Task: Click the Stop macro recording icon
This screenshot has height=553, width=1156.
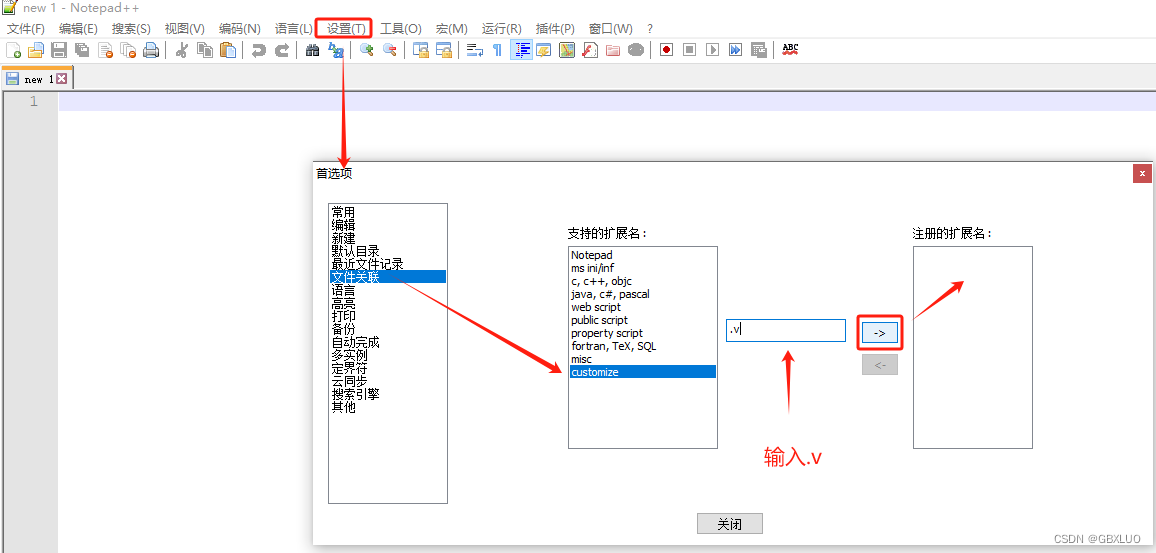Action: (689, 50)
